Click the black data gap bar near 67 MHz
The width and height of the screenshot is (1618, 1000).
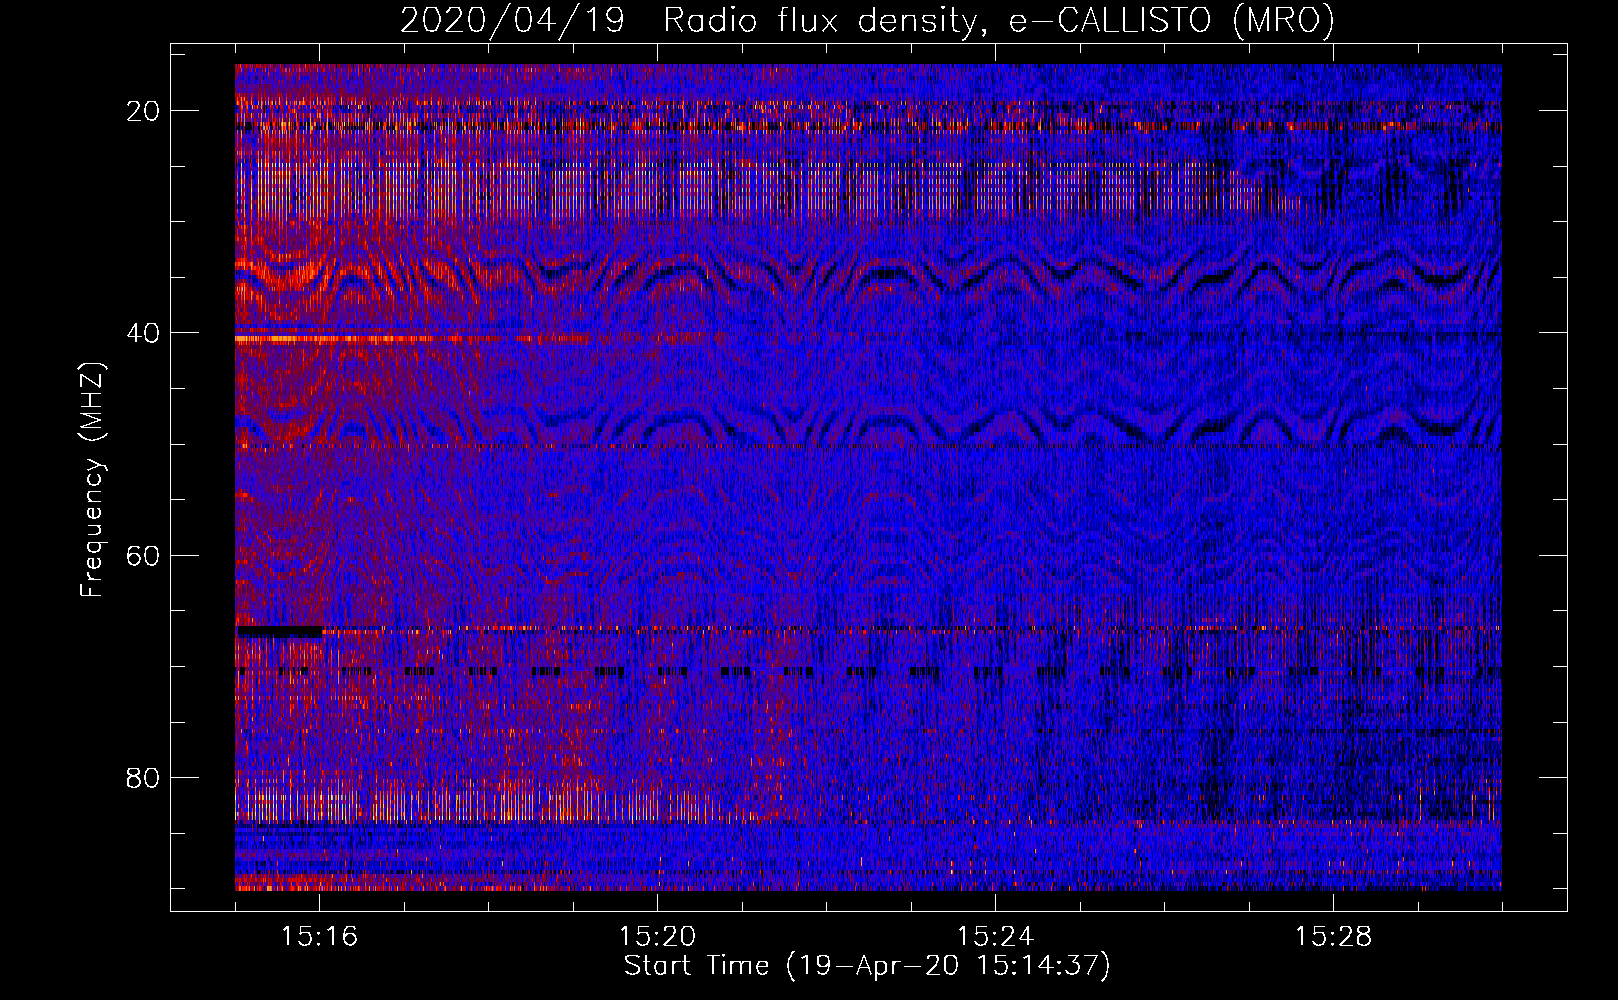pos(279,631)
